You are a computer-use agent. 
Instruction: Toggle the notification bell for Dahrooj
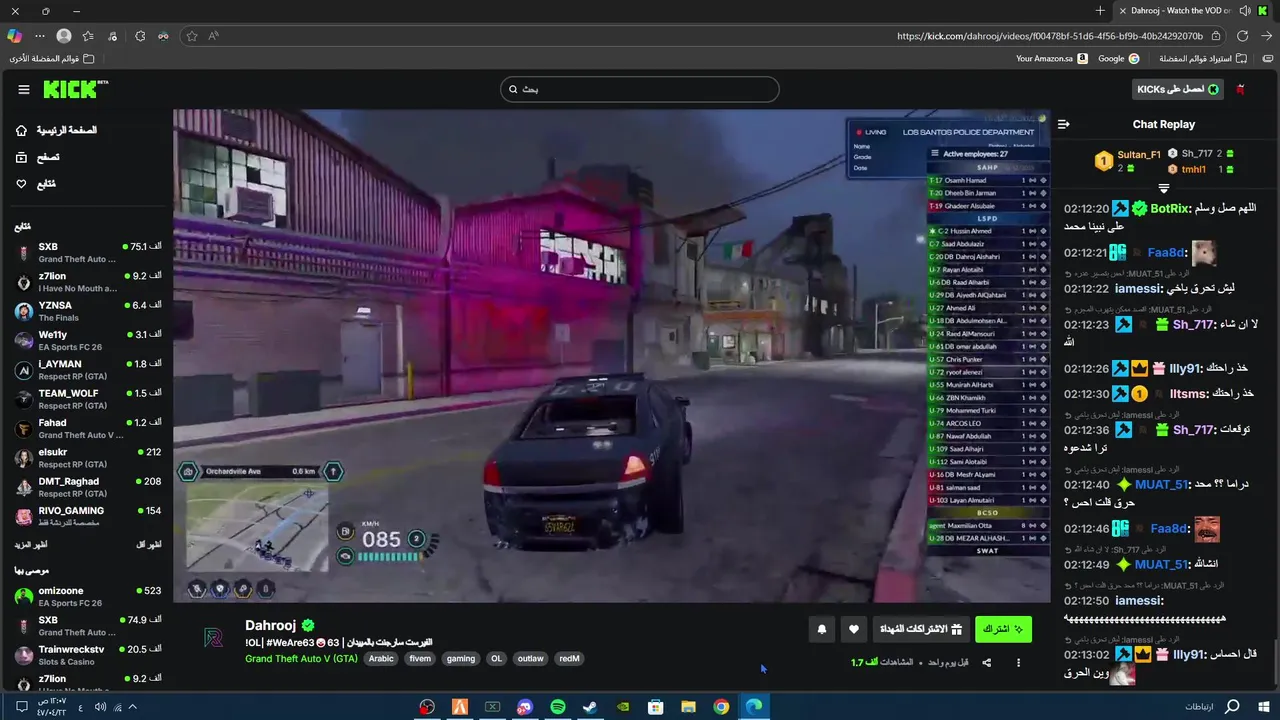822,629
